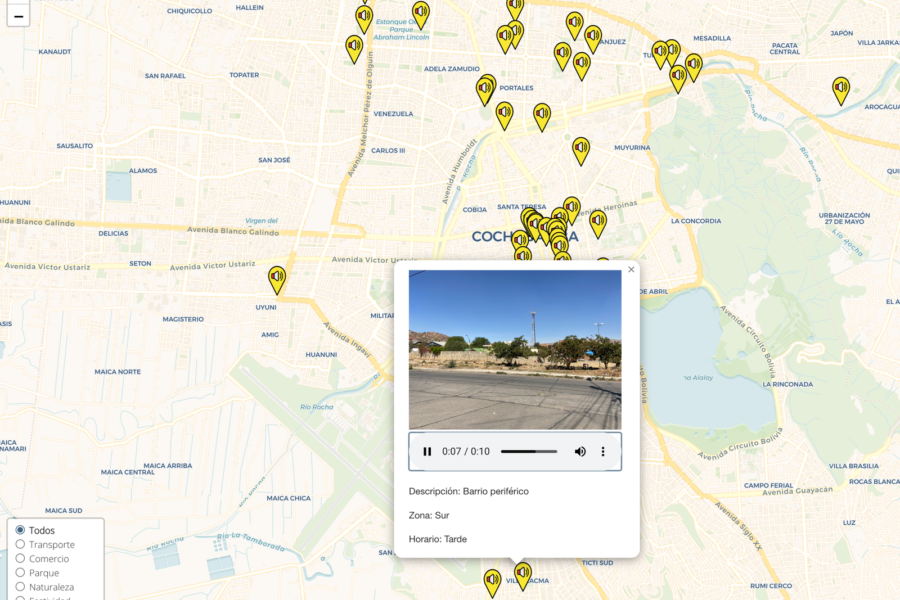The image size is (900, 600).
Task: Open sound marker beside Aranjuez label
Action: [593, 38]
